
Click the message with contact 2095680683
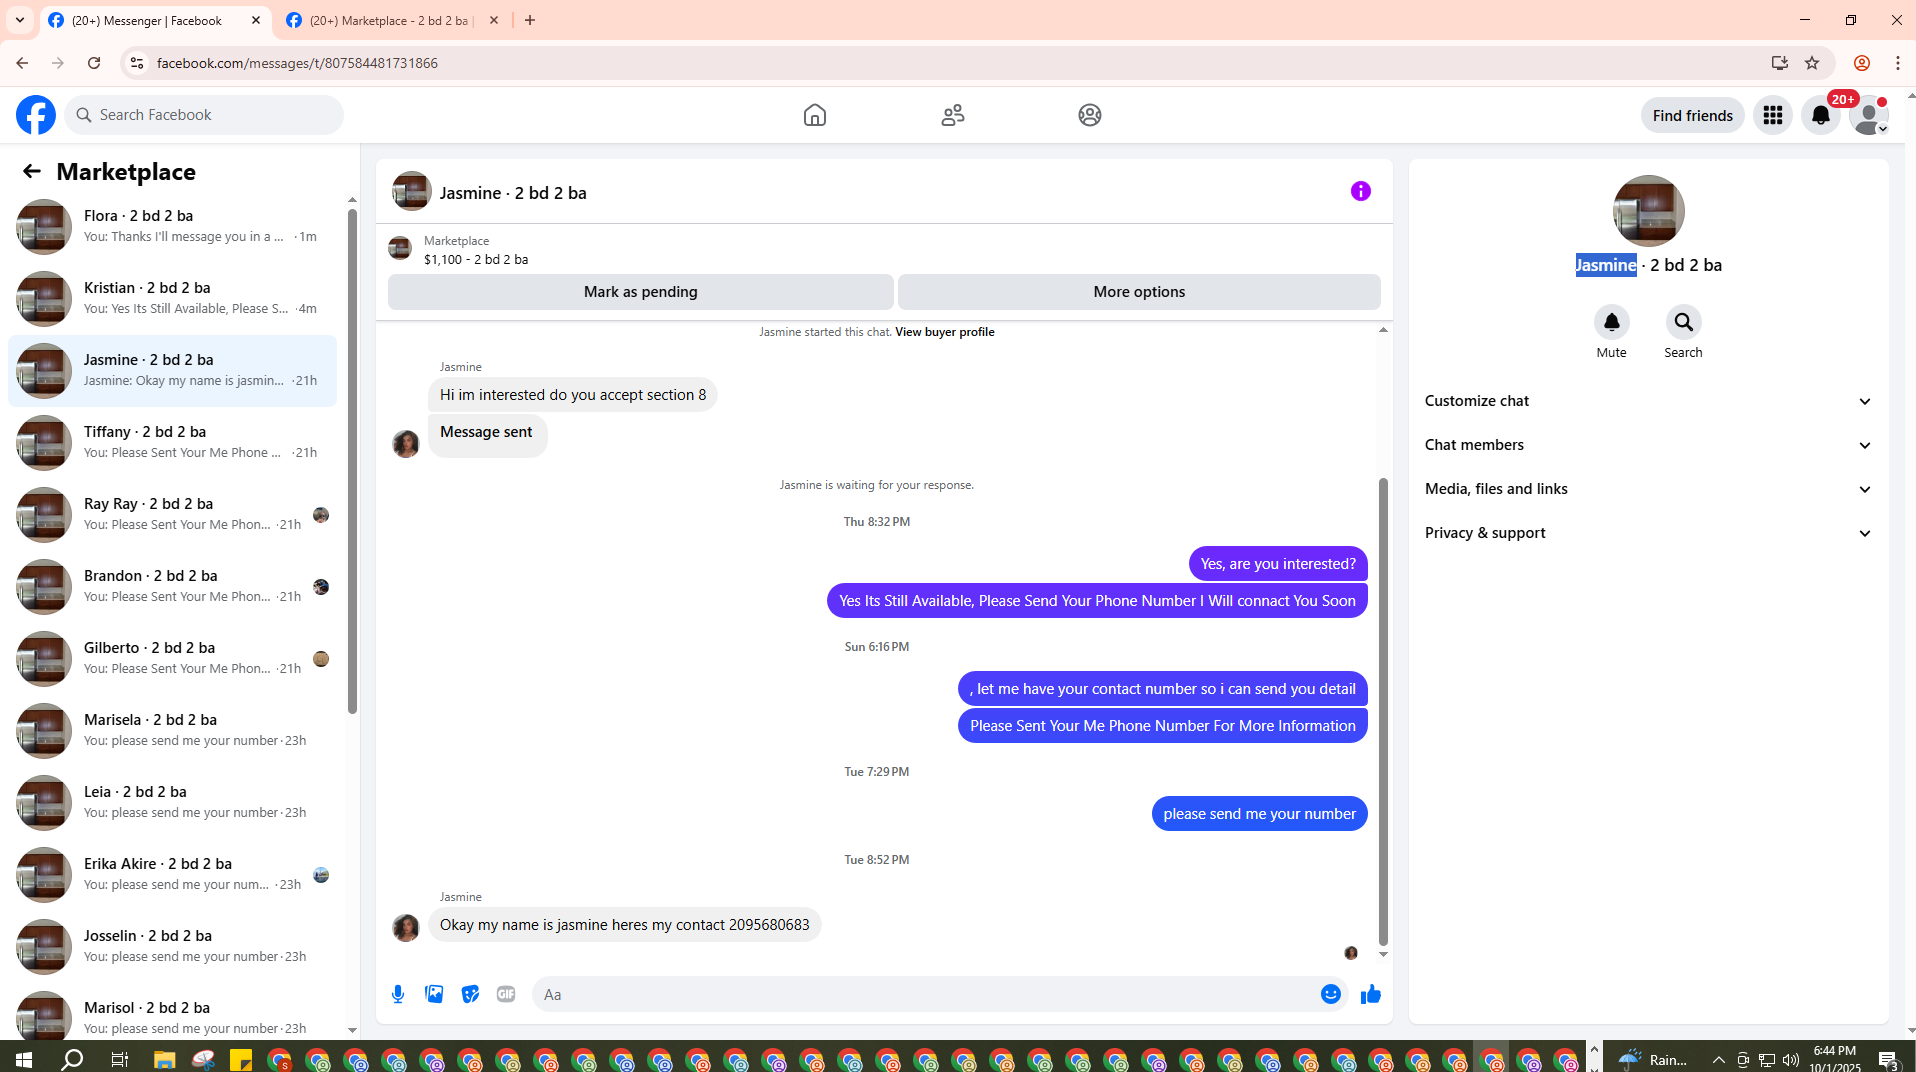point(625,925)
